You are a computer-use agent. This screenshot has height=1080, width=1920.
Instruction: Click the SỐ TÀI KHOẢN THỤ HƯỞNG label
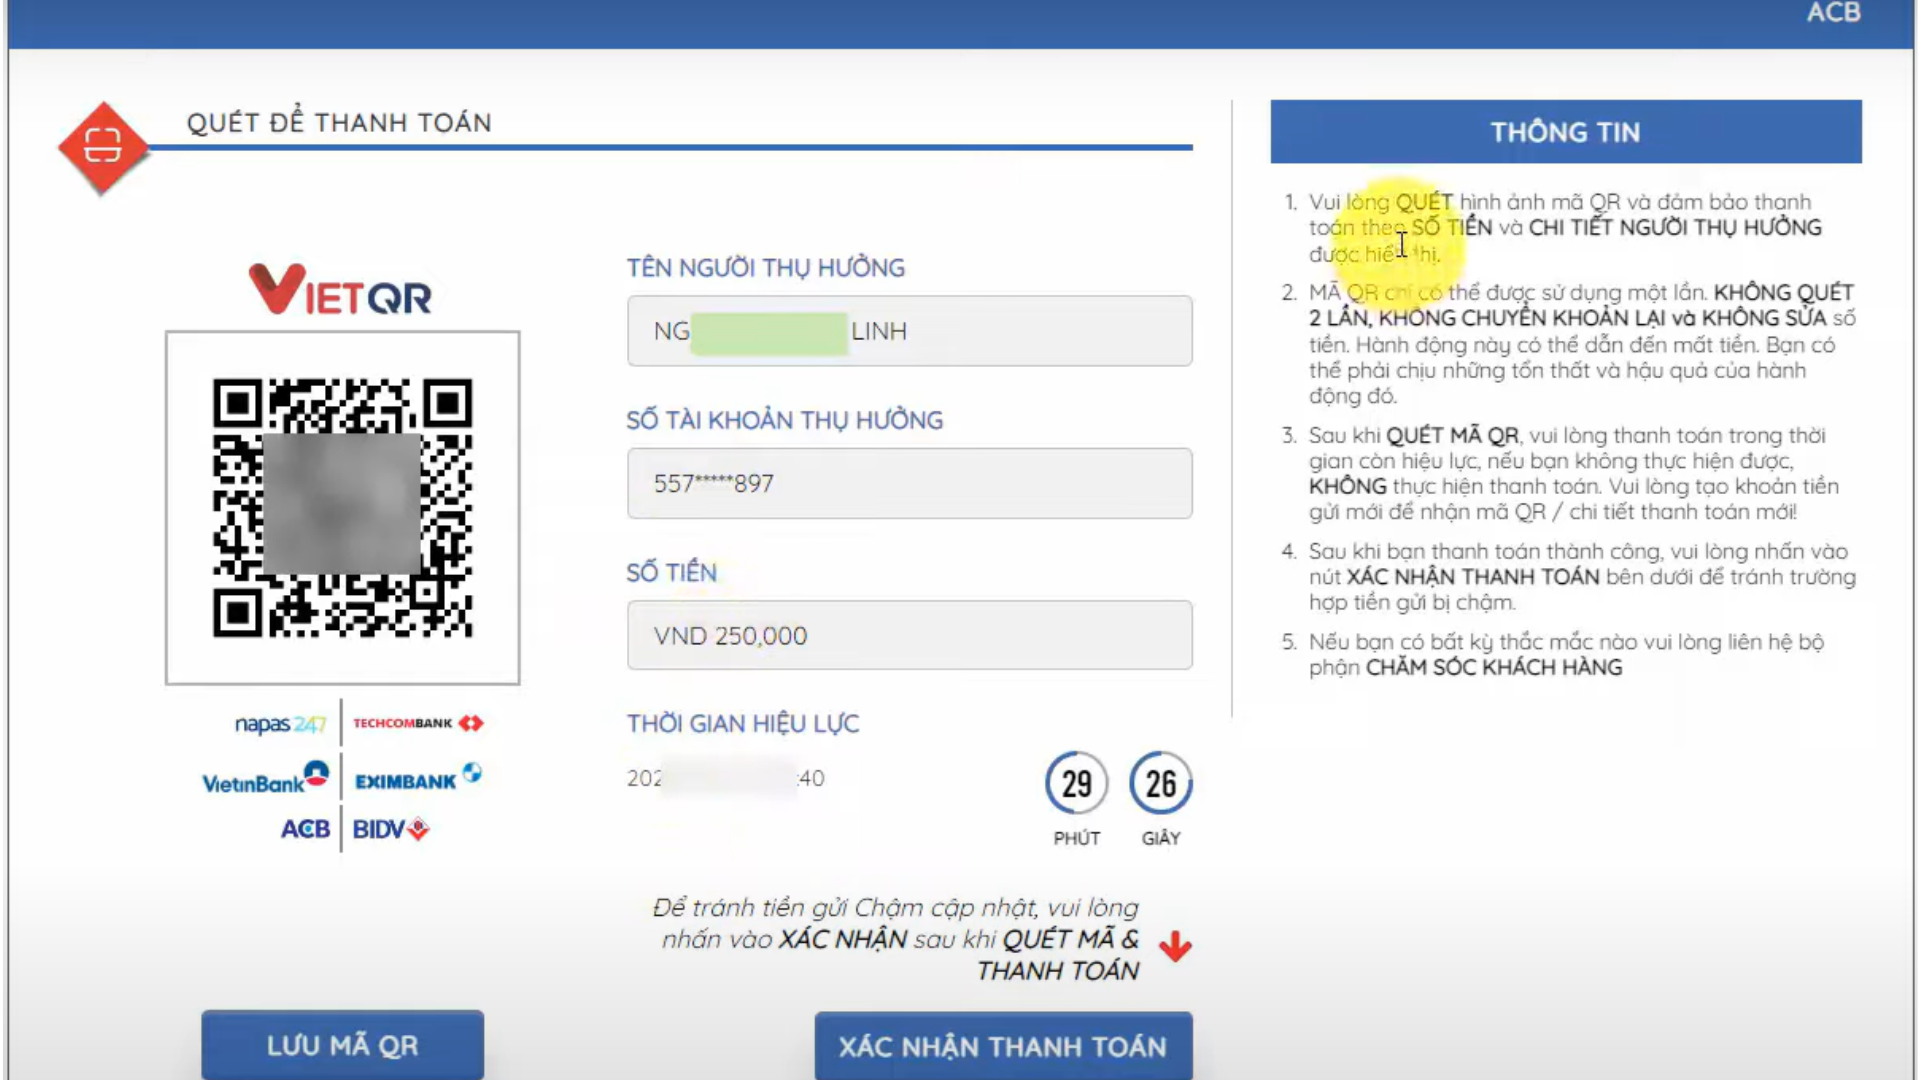pyautogui.click(x=784, y=420)
